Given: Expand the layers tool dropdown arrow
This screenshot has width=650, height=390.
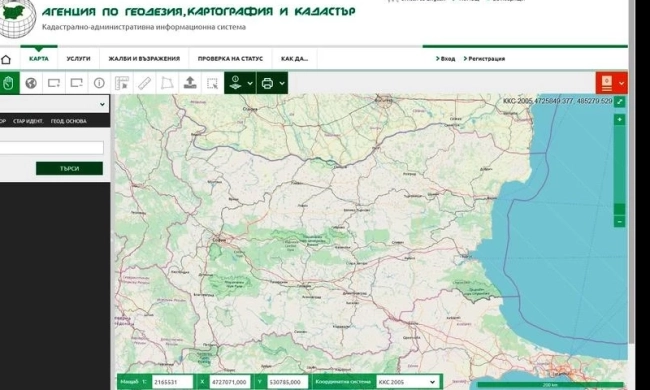Looking at the screenshot, I should click(250, 83).
